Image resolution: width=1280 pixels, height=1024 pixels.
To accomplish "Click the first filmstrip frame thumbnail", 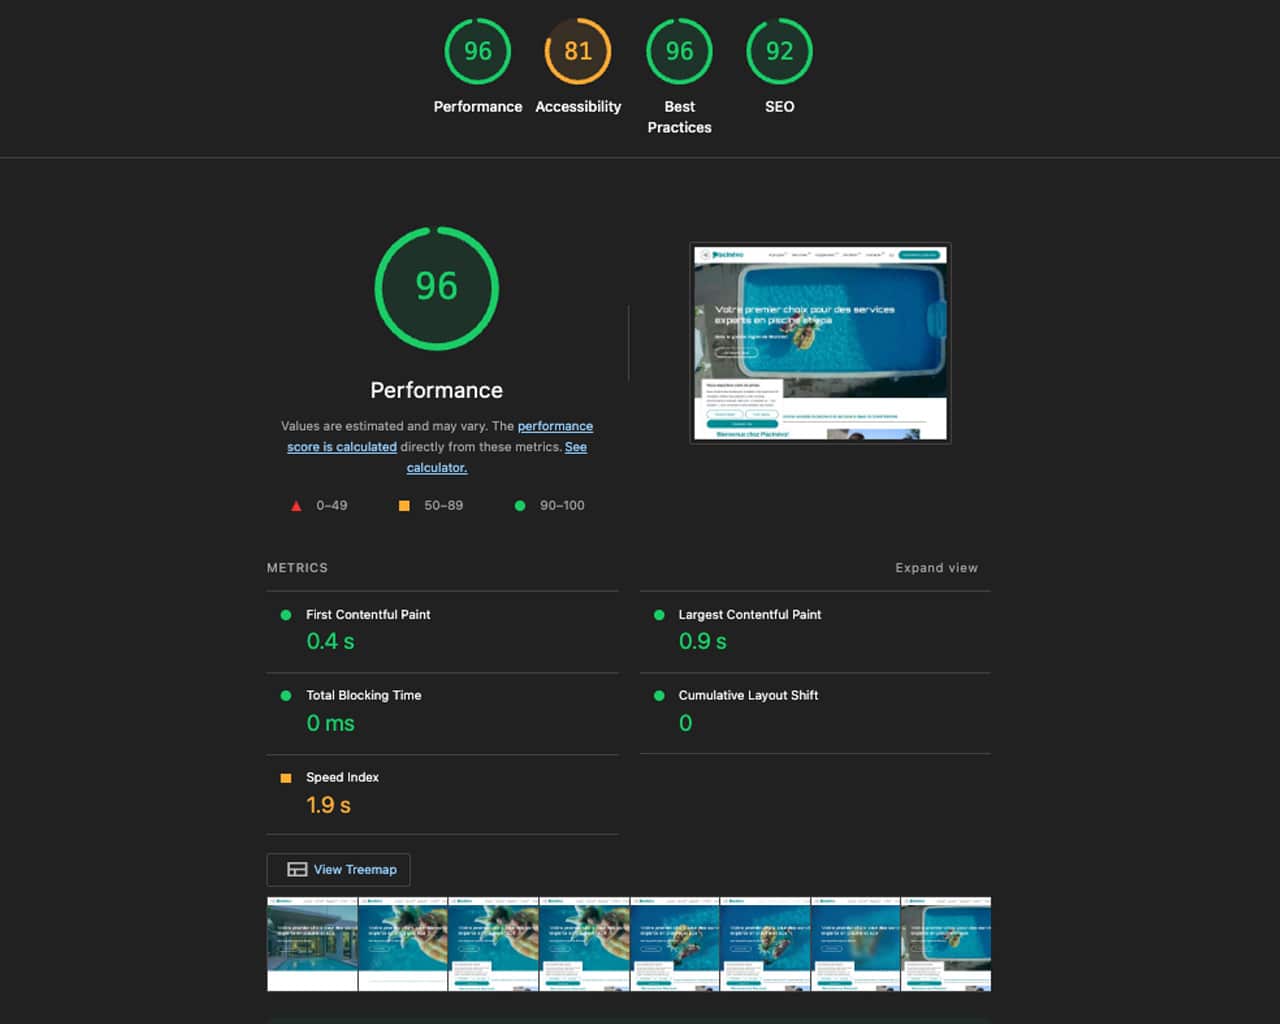I will (312, 944).
